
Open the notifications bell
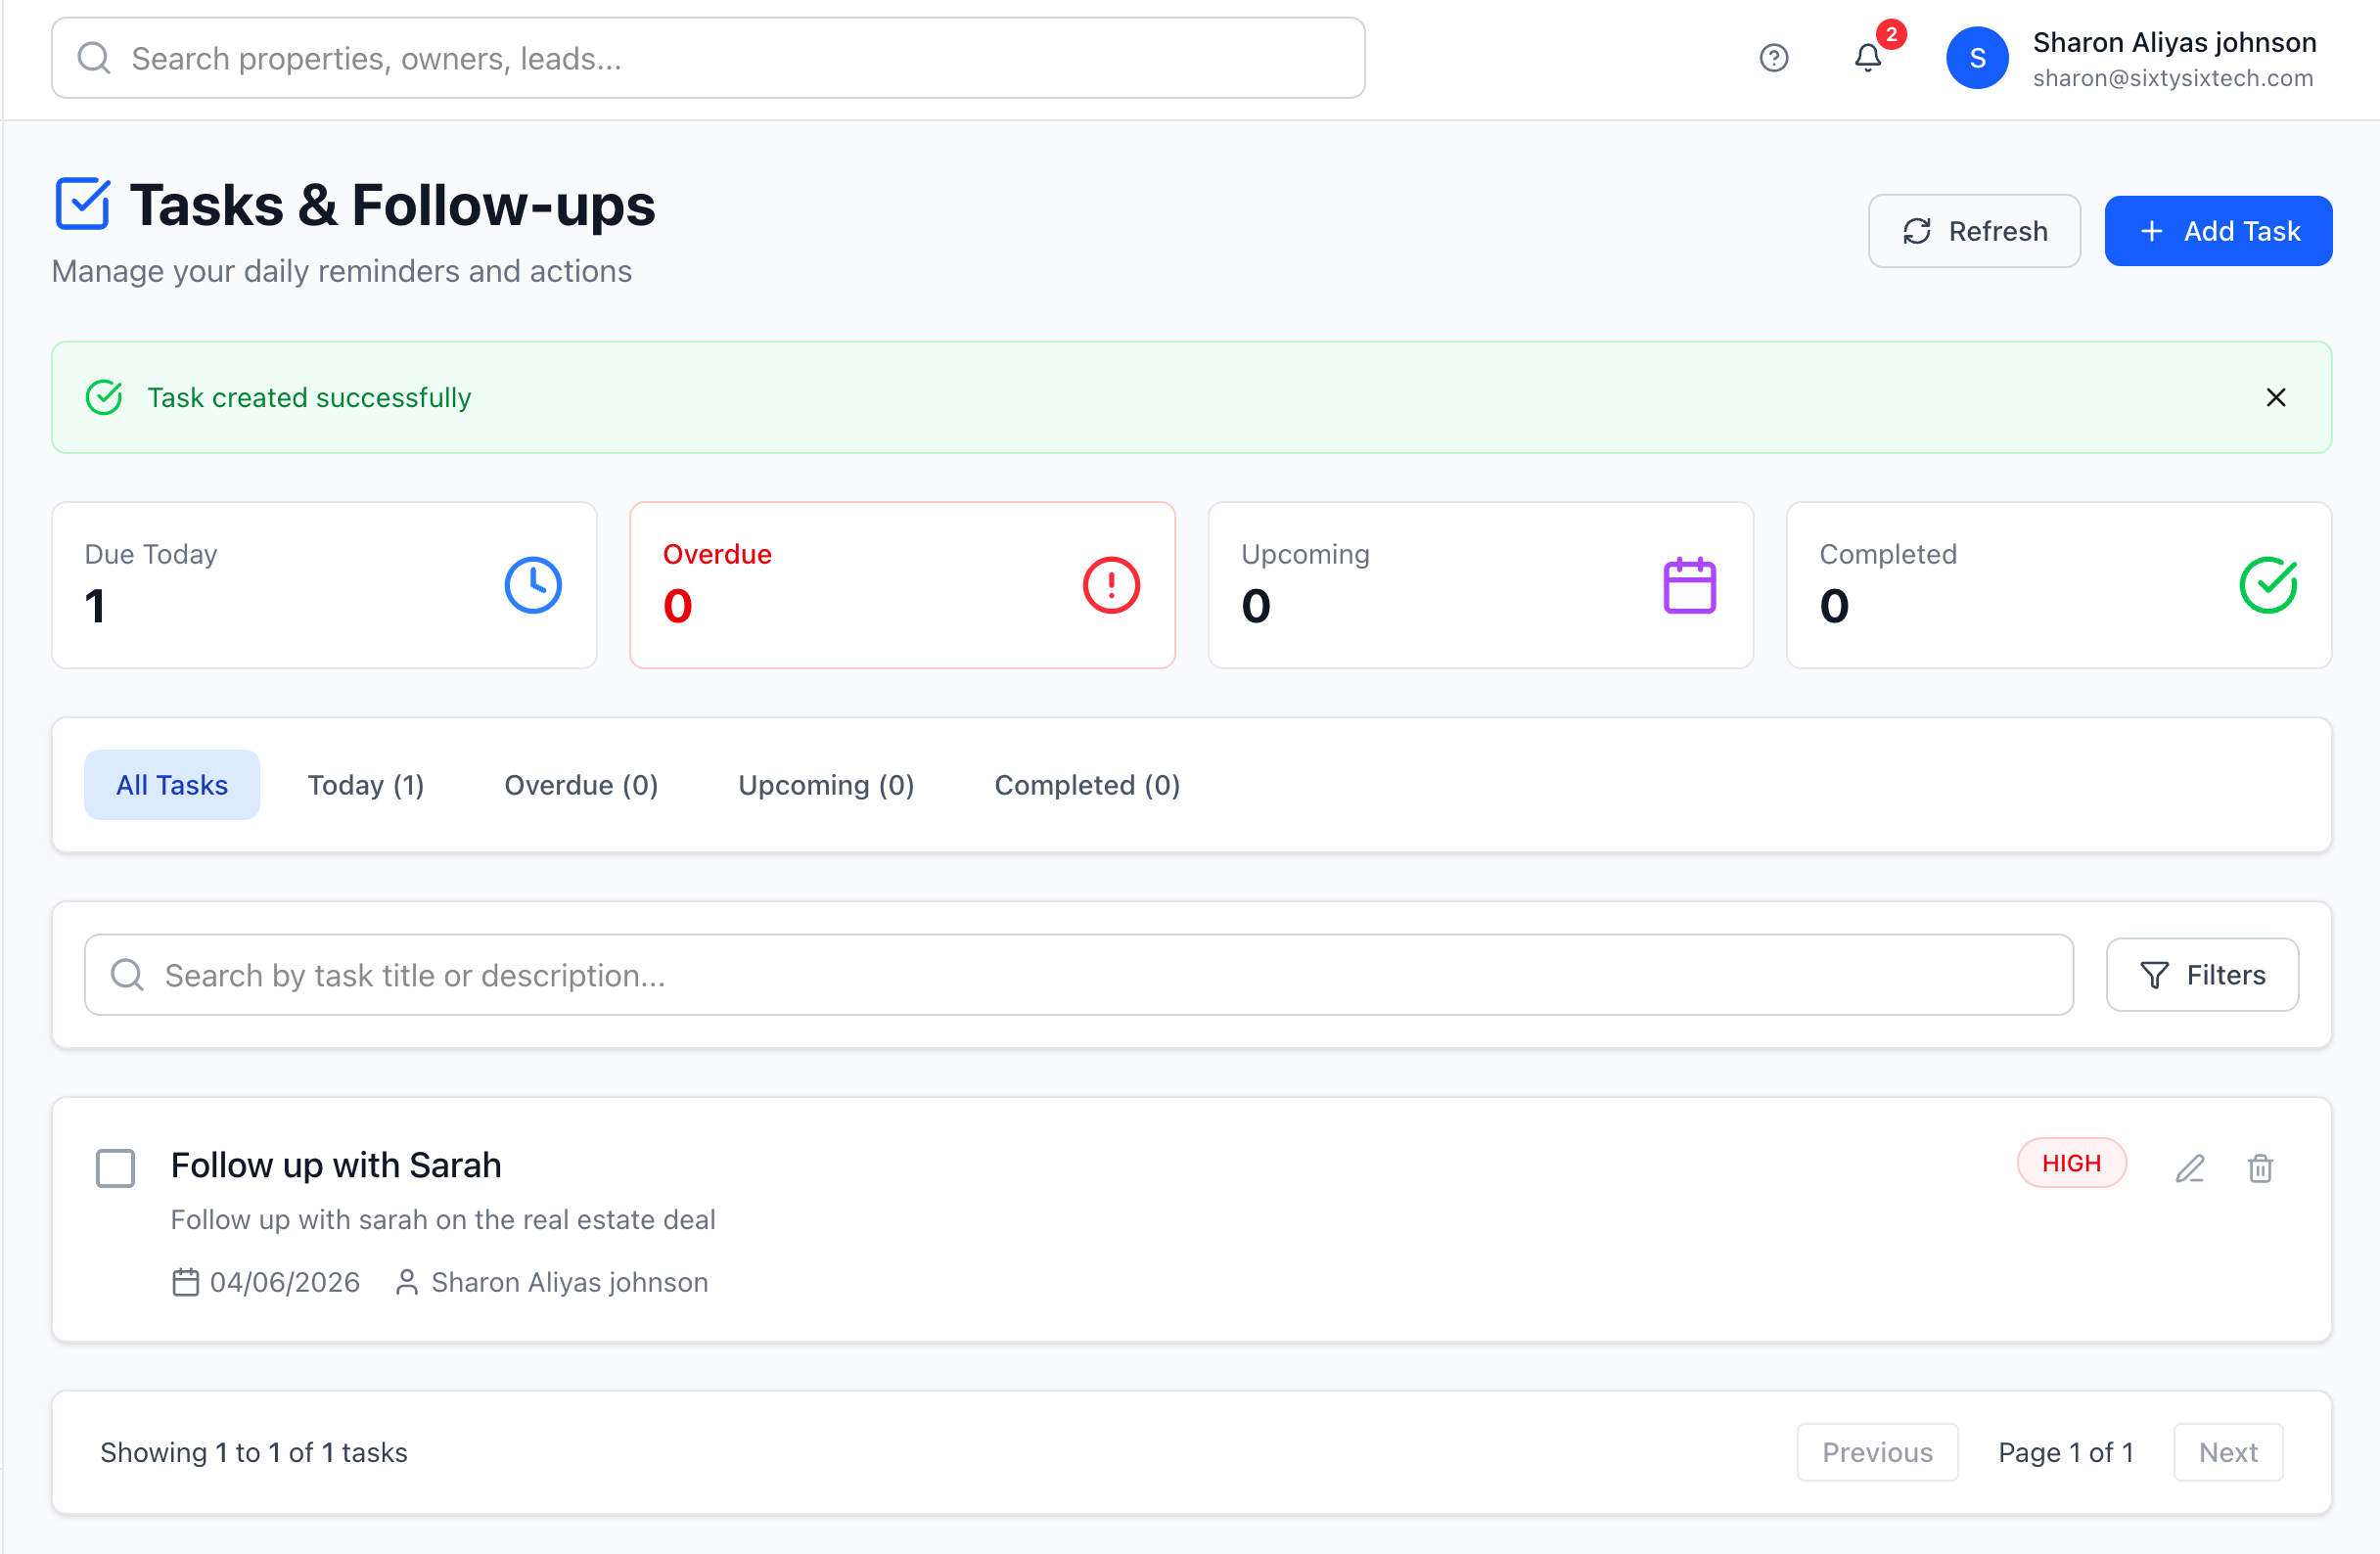click(1867, 58)
